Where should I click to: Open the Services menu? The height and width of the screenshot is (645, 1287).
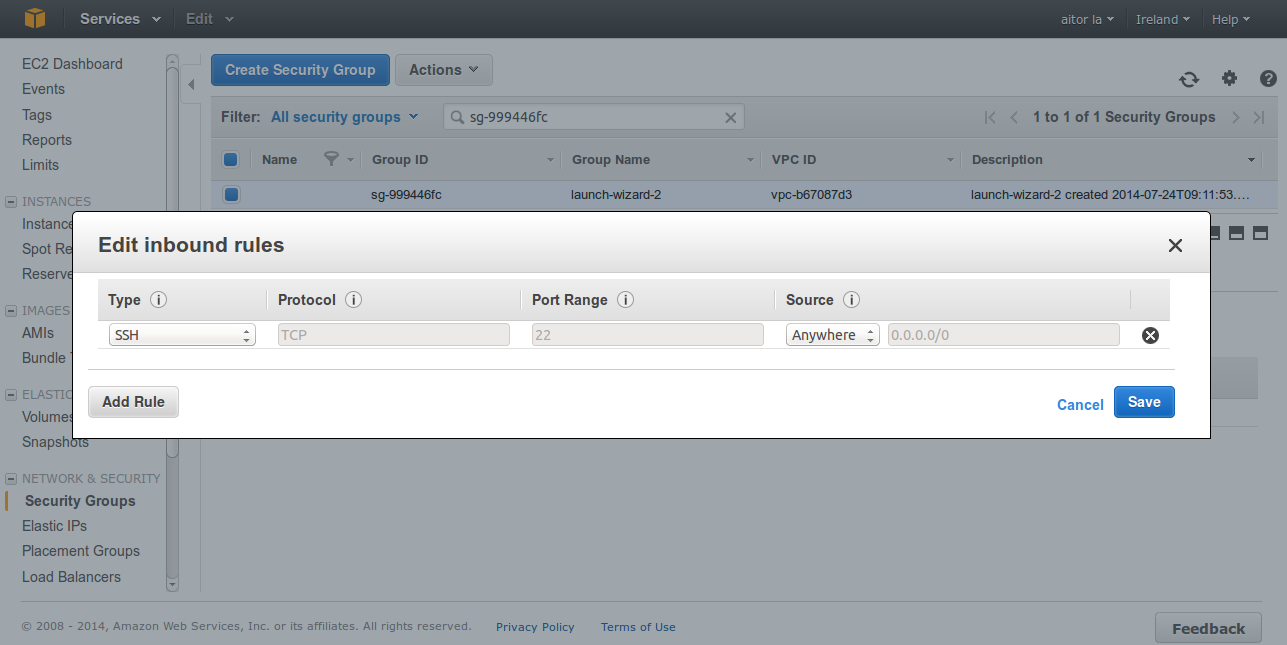(x=119, y=19)
